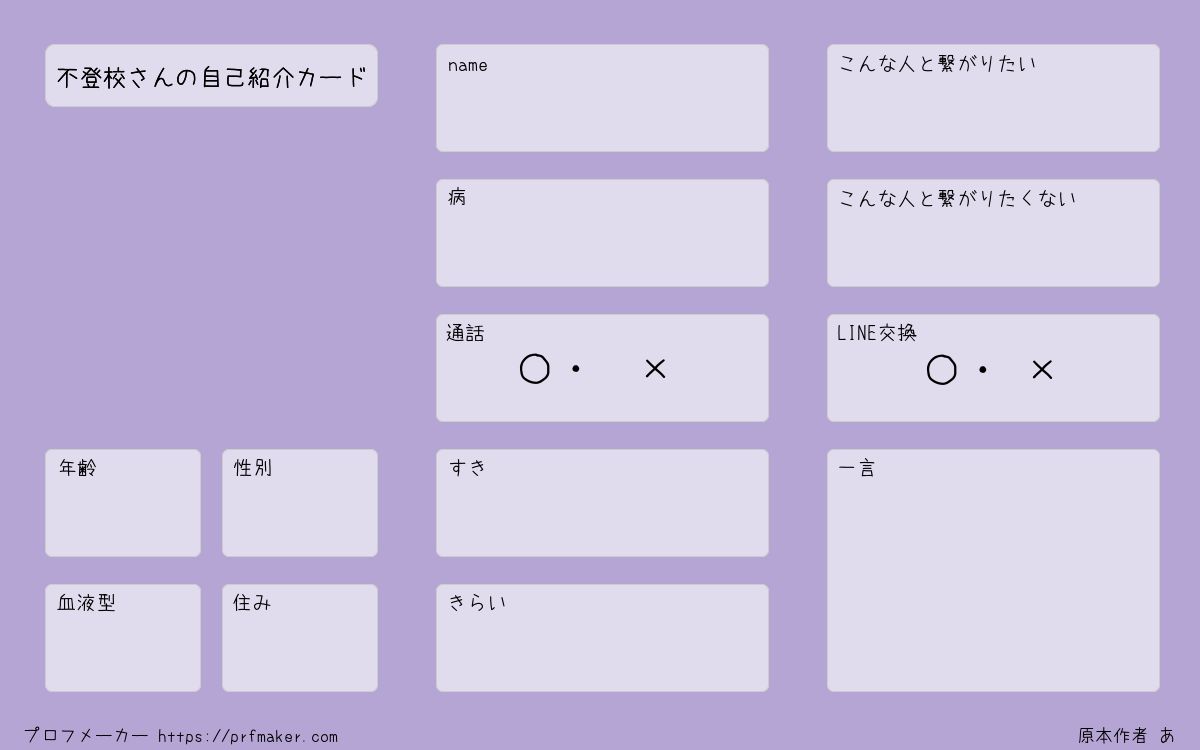Open the https://prfmaker.com link
The image size is (1200, 750).
pos(248,736)
